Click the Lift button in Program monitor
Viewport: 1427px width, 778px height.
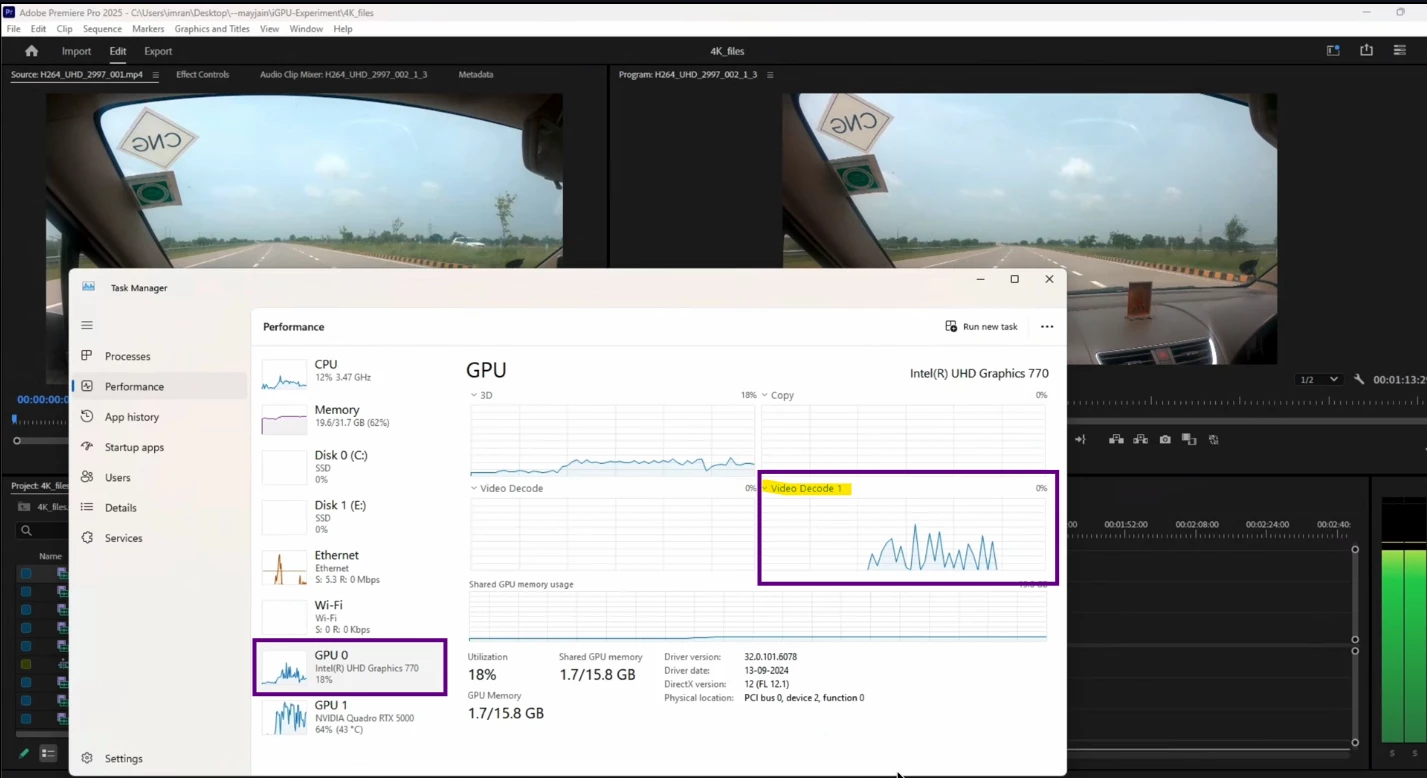click(x=1115, y=440)
